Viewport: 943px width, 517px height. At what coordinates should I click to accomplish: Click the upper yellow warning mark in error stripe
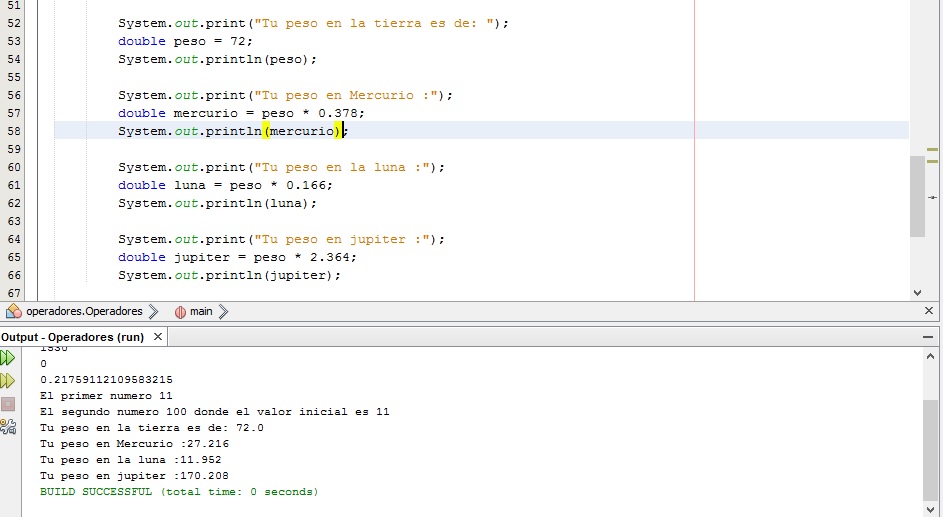click(932, 150)
